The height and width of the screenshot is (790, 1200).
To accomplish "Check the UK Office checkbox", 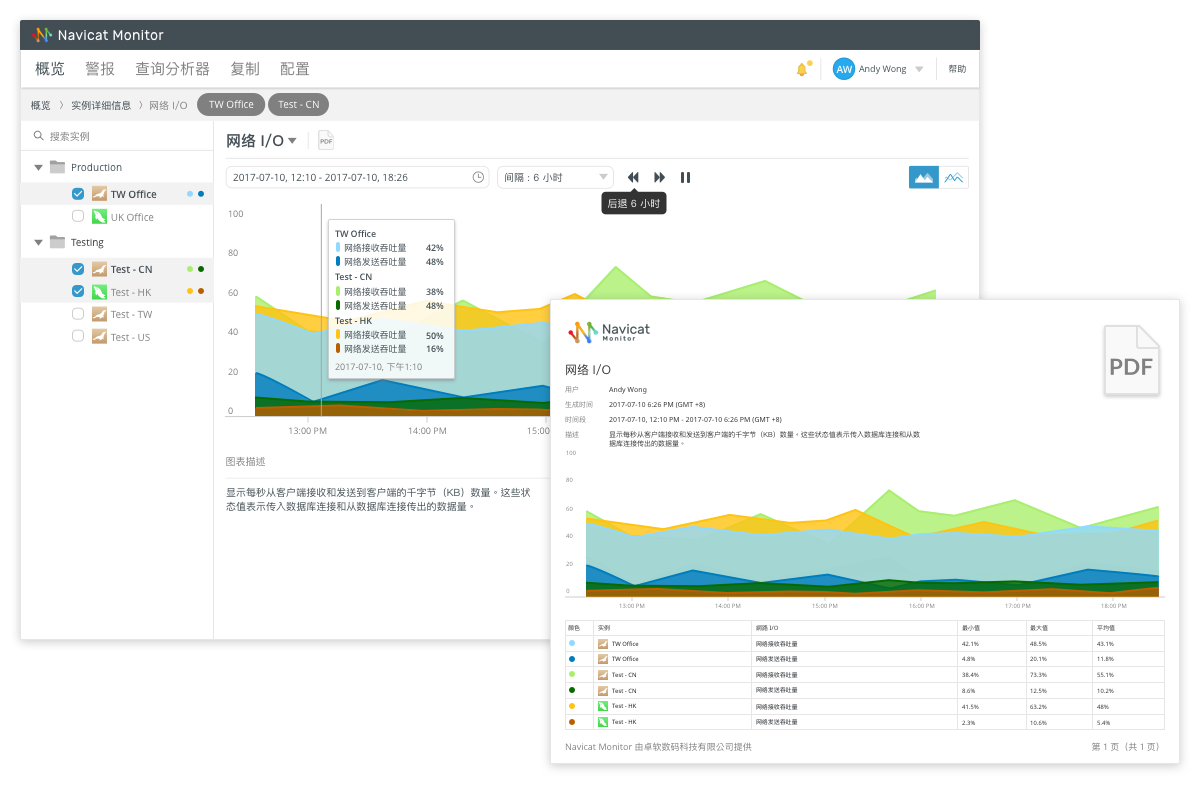I will [78, 216].
